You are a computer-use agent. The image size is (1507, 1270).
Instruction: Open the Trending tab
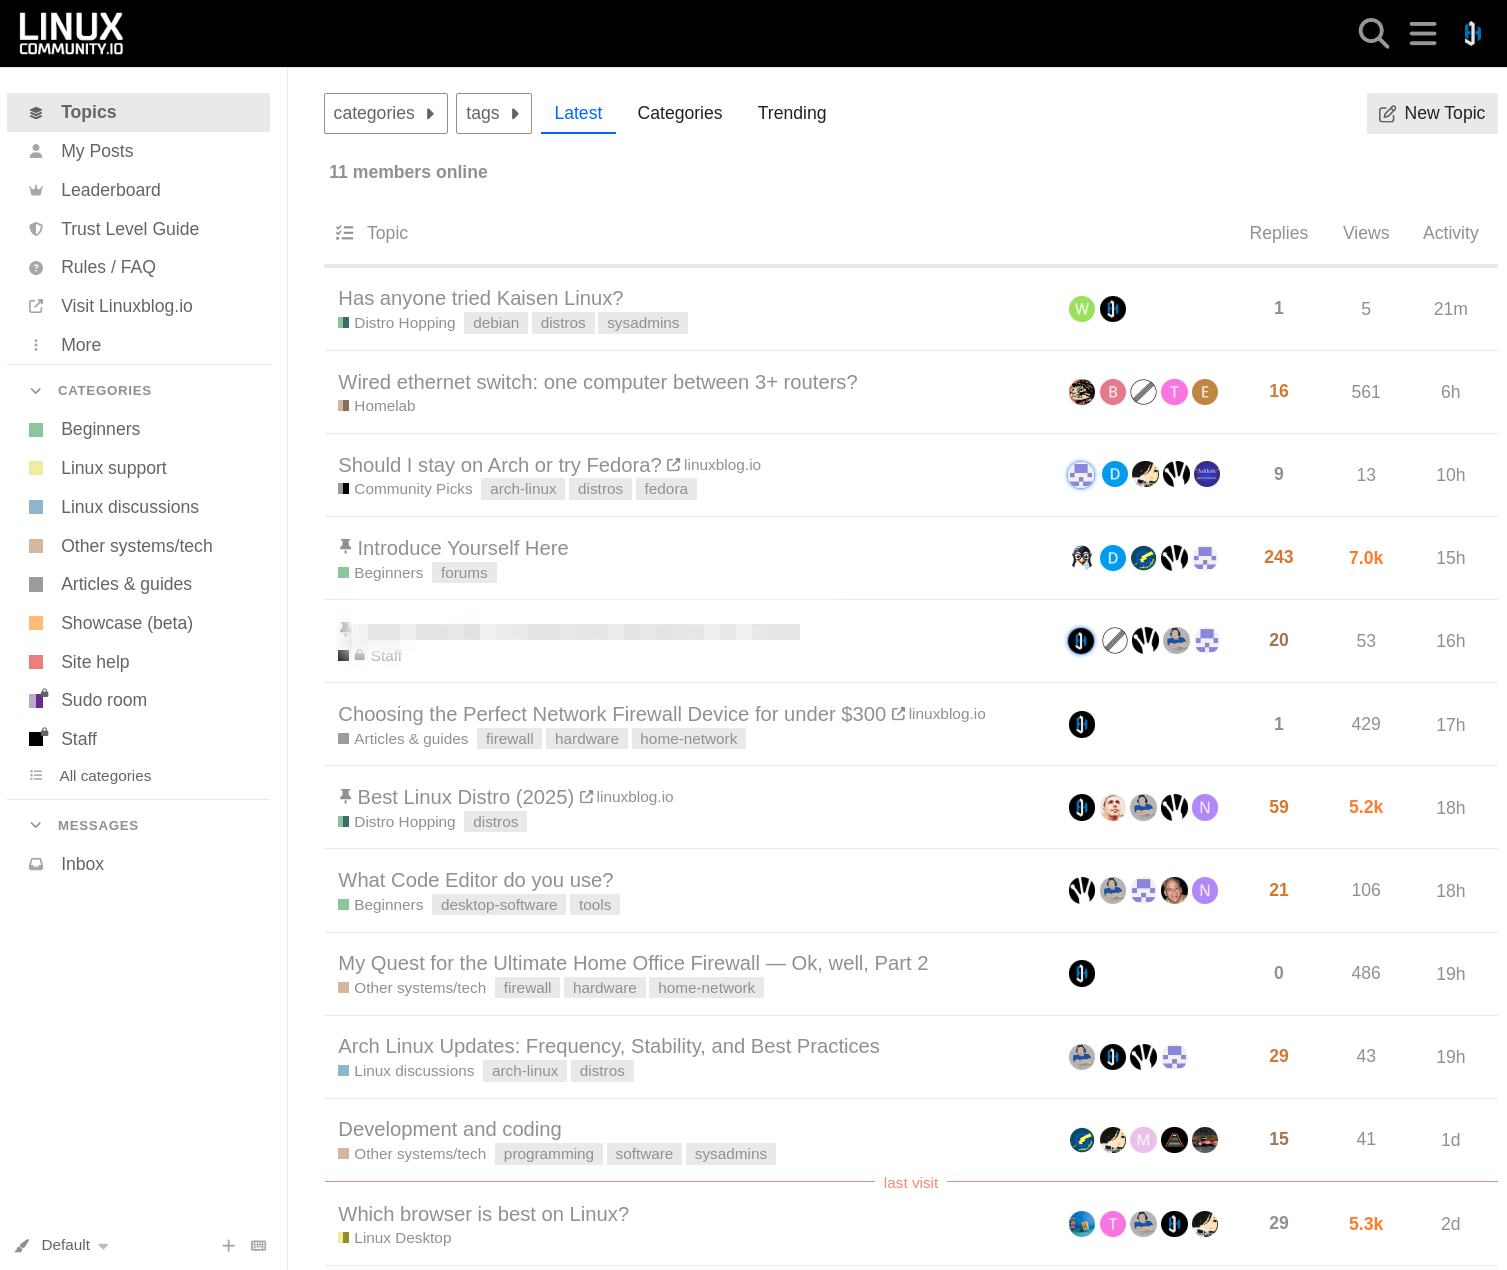pyautogui.click(x=791, y=113)
